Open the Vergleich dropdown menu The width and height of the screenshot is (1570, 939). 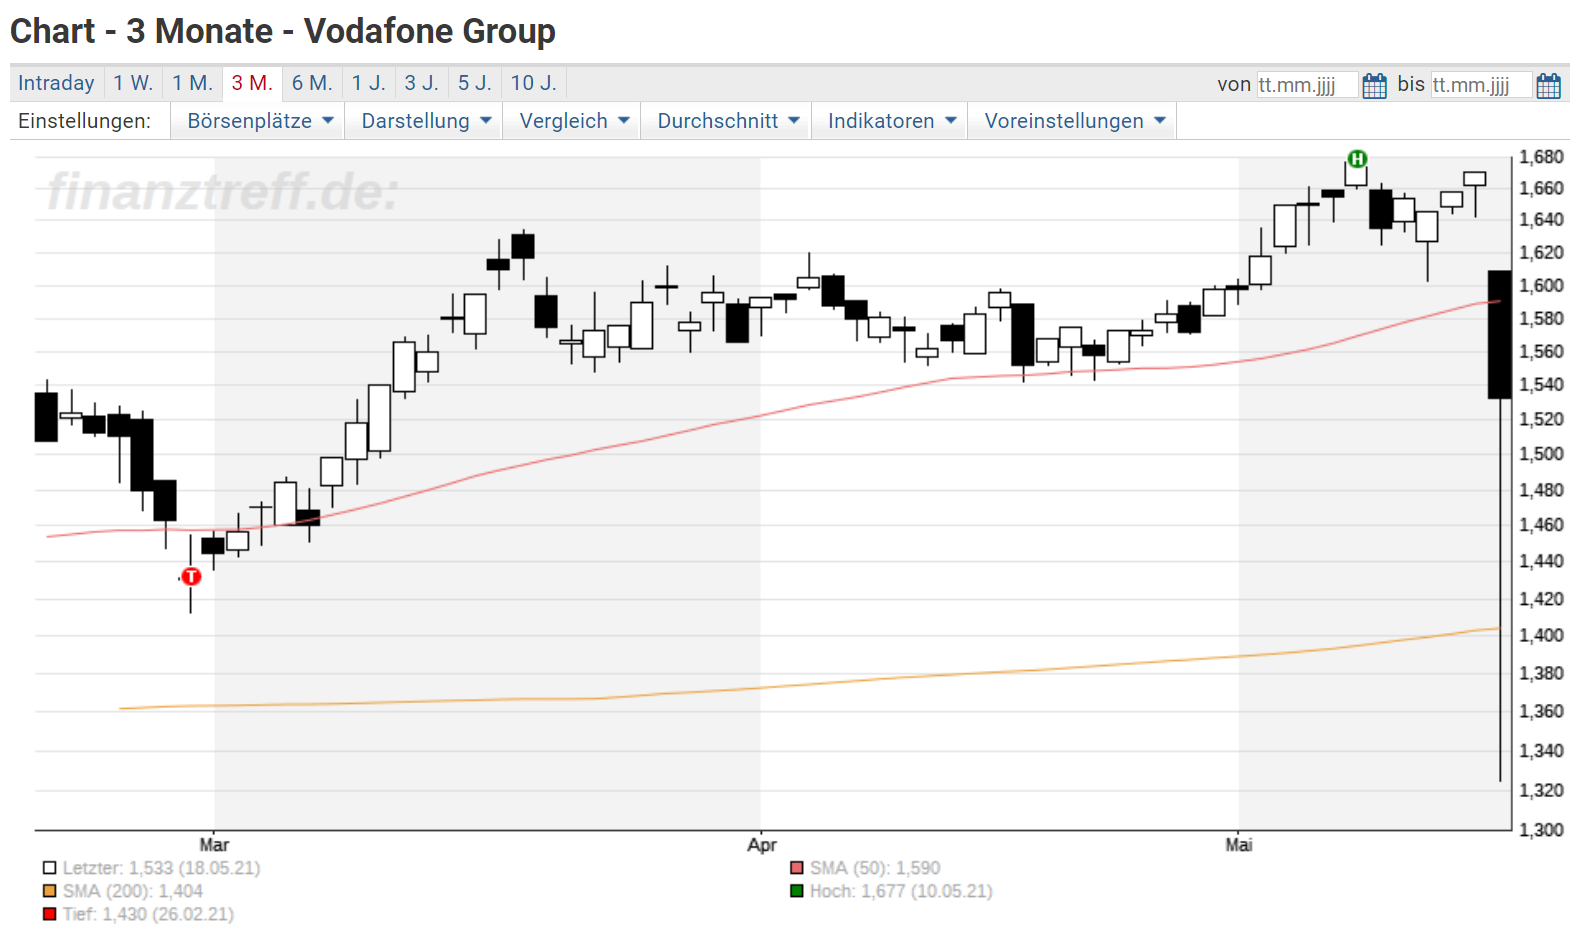(574, 121)
